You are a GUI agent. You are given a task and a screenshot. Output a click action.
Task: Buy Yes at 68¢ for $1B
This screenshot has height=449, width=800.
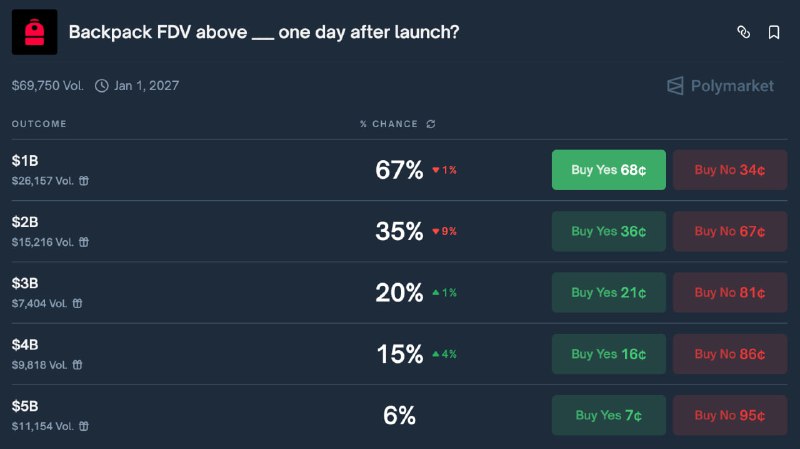608,170
